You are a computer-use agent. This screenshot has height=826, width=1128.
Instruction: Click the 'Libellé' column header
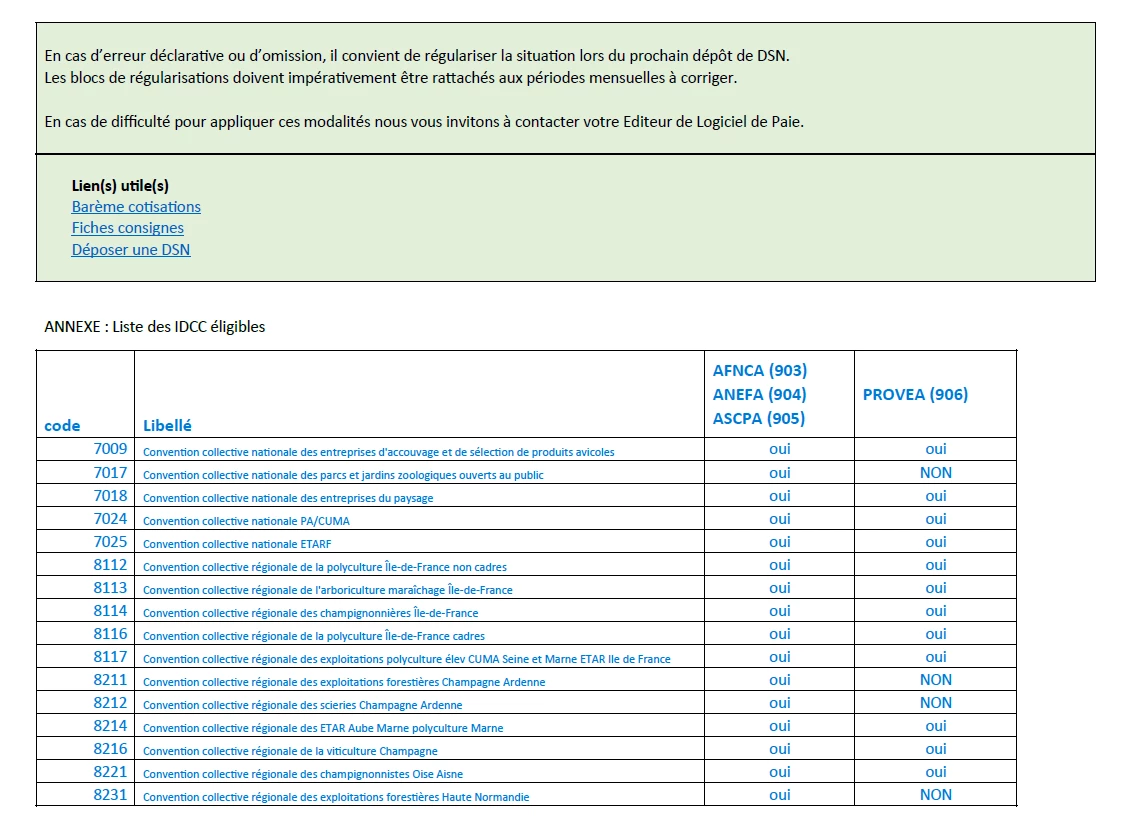(x=168, y=425)
